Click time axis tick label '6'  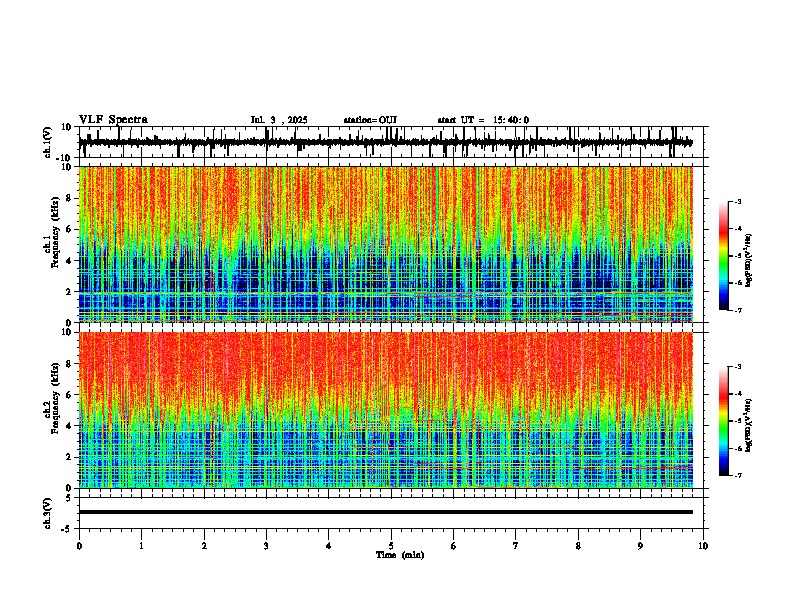[x=454, y=546]
